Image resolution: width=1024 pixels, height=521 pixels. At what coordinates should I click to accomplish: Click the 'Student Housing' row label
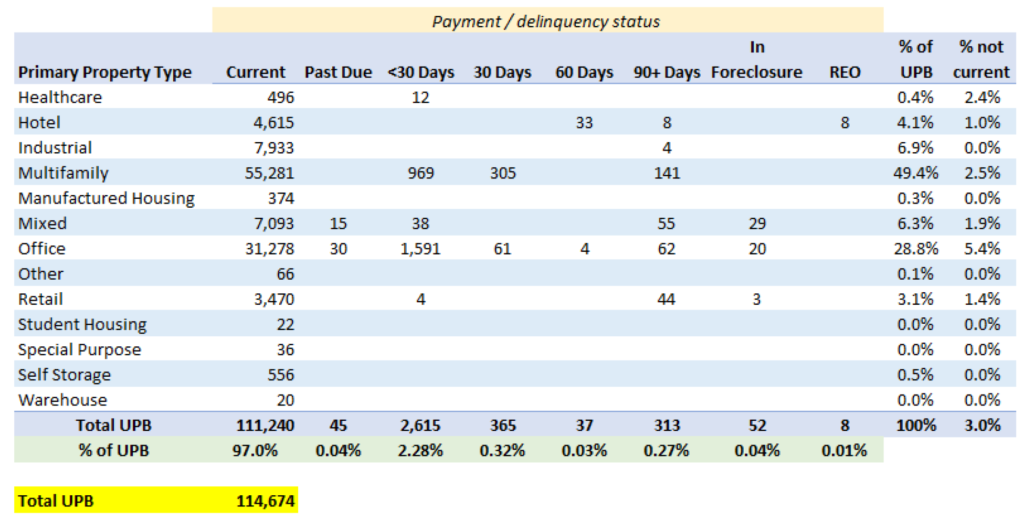pyautogui.click(x=82, y=324)
